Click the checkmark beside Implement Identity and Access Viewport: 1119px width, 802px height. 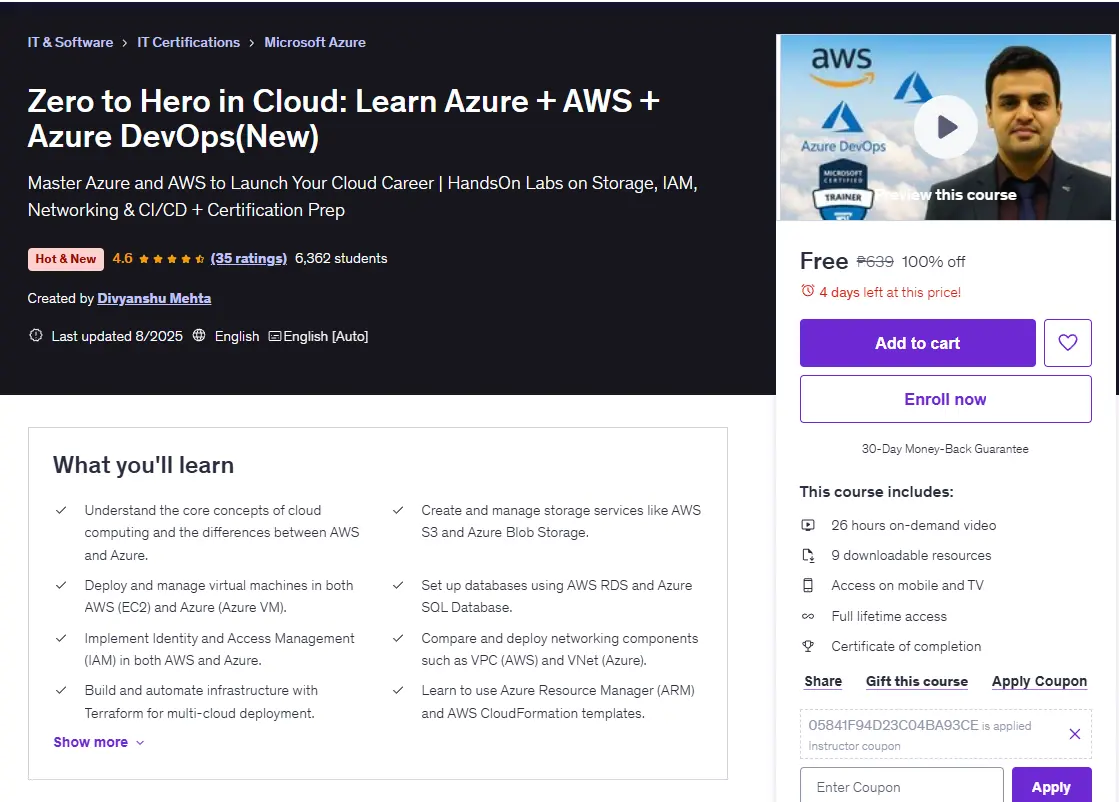pyautogui.click(x=61, y=638)
